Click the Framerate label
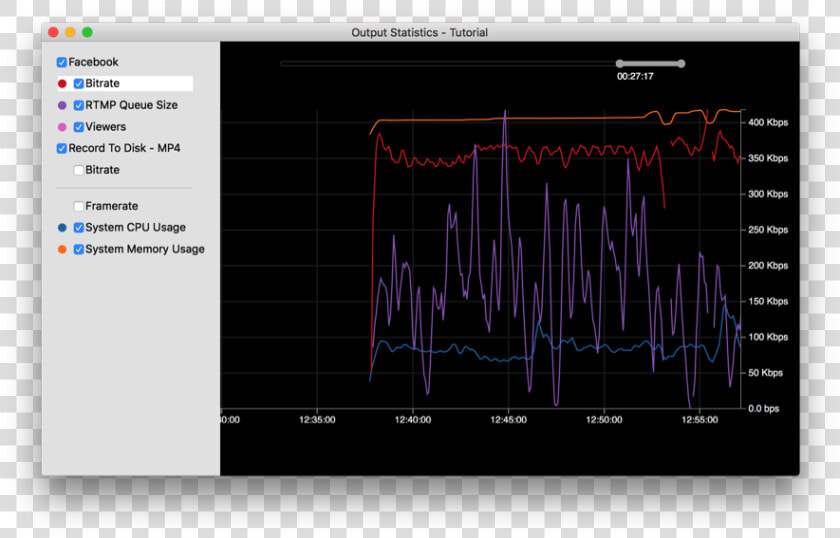This screenshot has height=538, width=840. pyautogui.click(x=111, y=206)
